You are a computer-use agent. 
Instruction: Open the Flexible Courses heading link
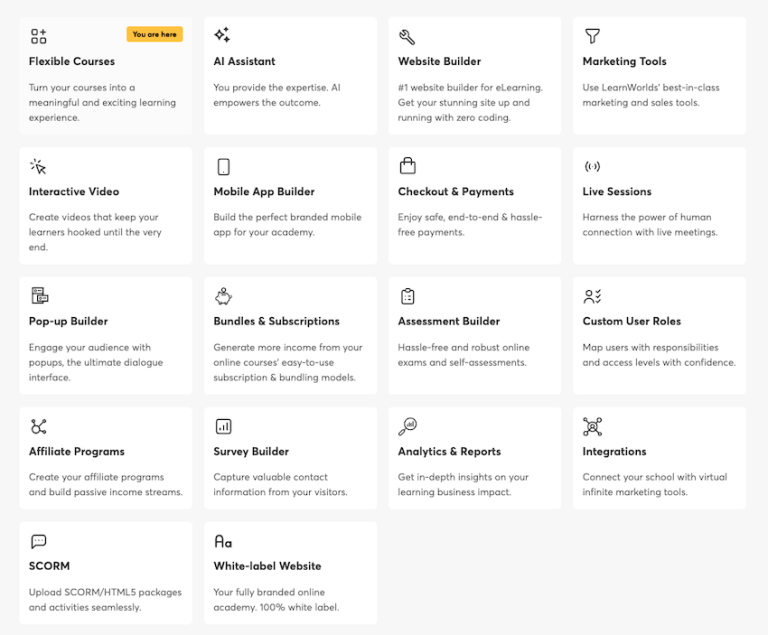[x=72, y=61]
